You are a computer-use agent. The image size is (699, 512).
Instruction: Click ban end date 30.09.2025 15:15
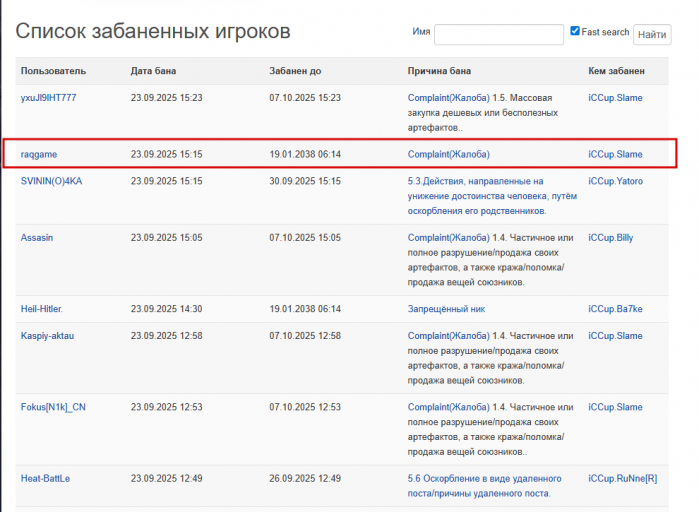[x=305, y=181]
